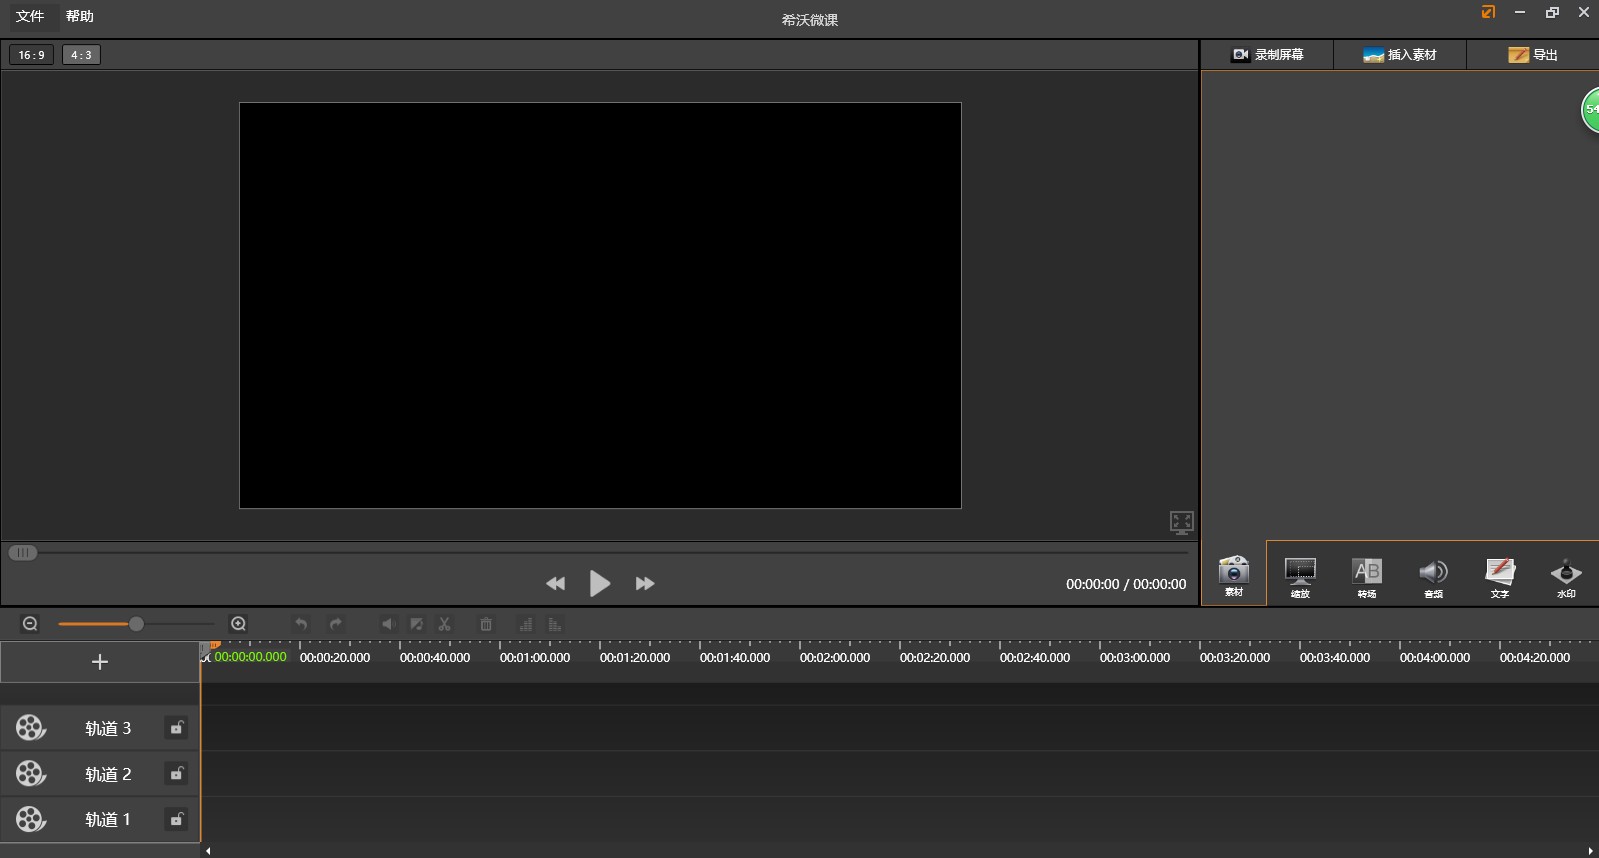The width and height of the screenshot is (1599, 858).
Task: Click the 00:02:00.000 ruler mark
Action: (x=835, y=657)
